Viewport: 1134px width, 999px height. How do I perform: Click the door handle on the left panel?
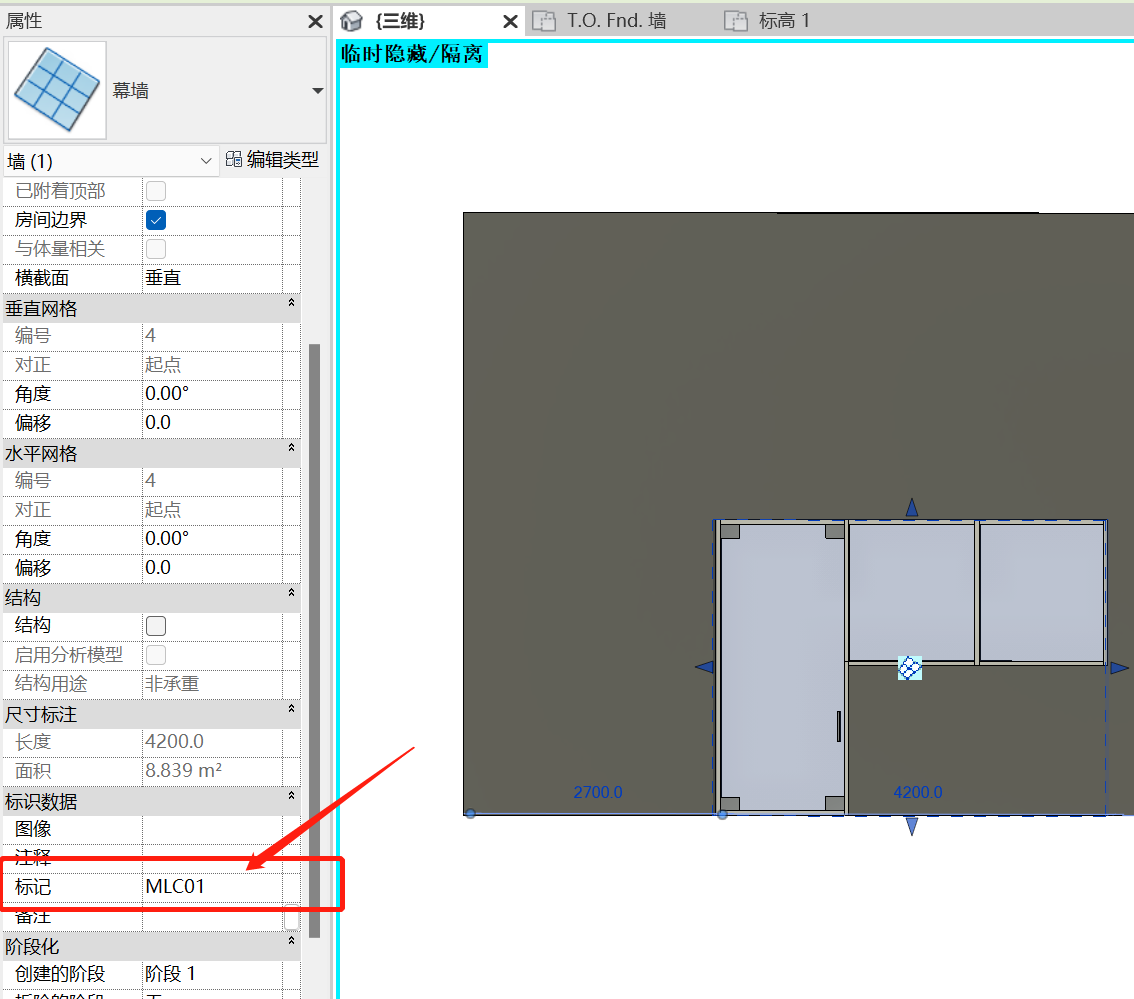[x=838, y=726]
